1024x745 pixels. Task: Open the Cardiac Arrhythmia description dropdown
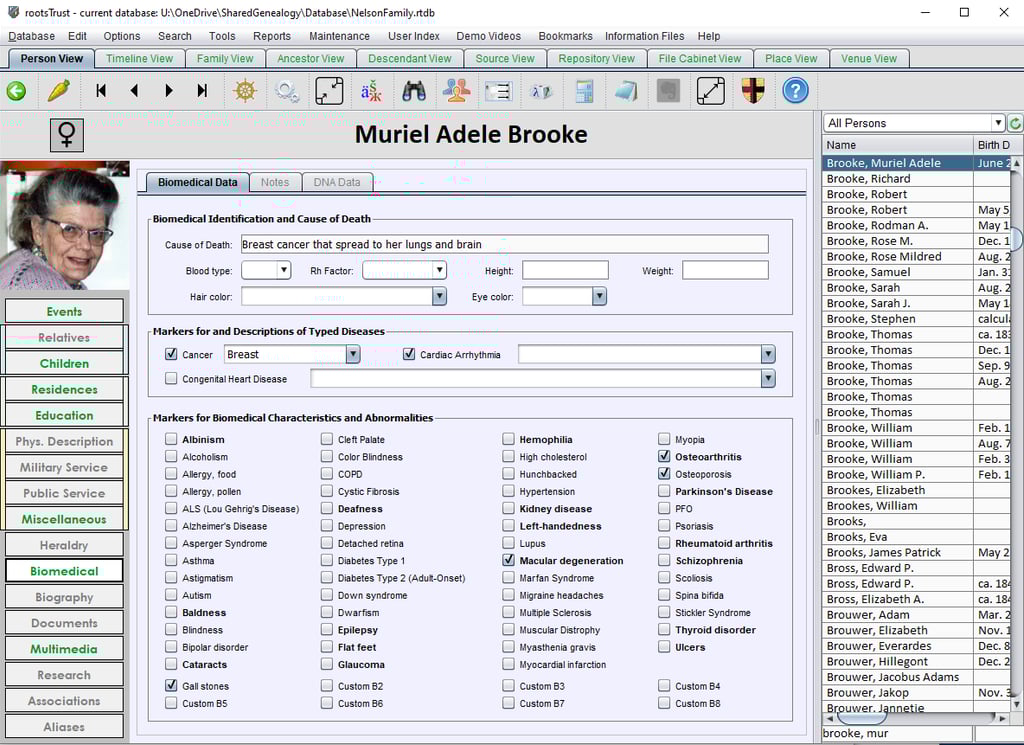coord(768,354)
